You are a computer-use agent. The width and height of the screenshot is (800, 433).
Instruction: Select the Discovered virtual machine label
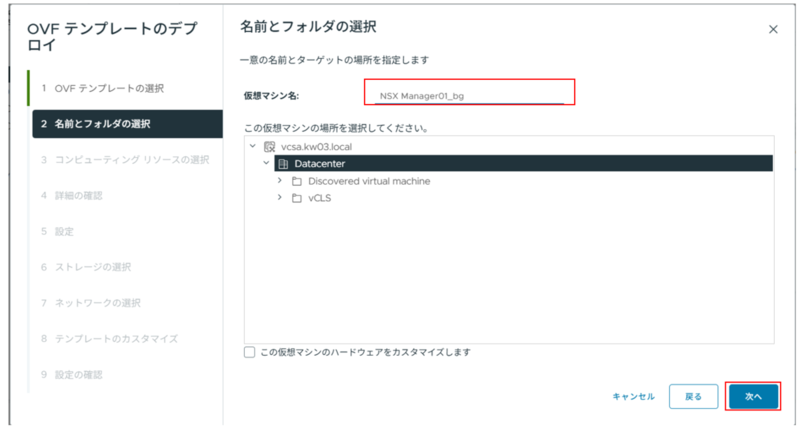click(x=369, y=181)
